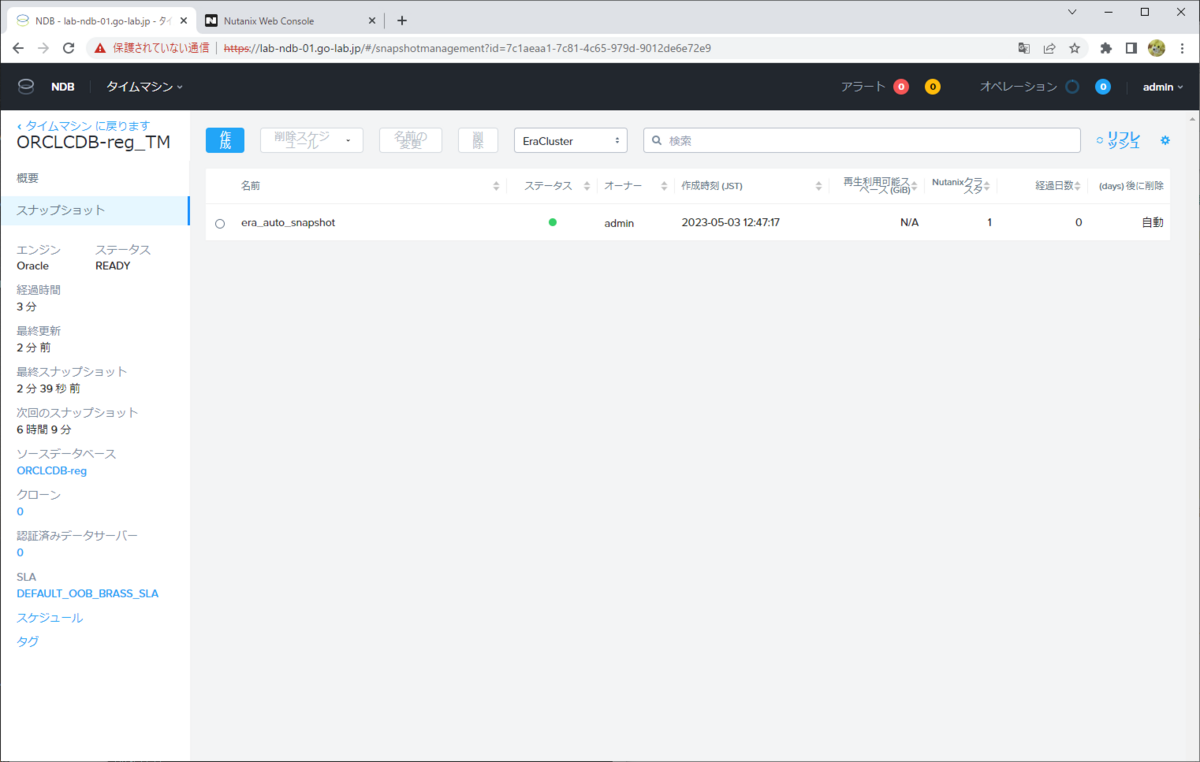This screenshot has height=762, width=1200.
Task: Click the 自動 deletion cell
Action: click(1153, 222)
